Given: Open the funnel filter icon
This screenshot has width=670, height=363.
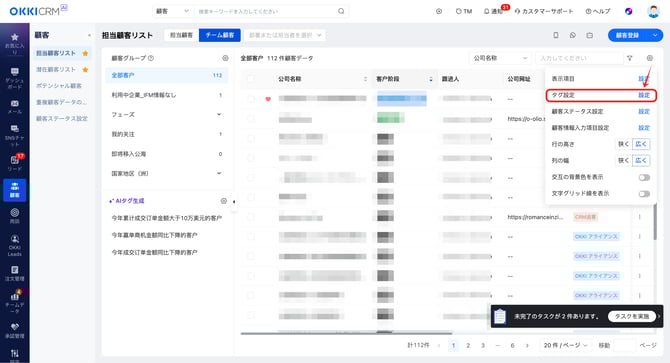Looking at the screenshot, I should coord(630,58).
